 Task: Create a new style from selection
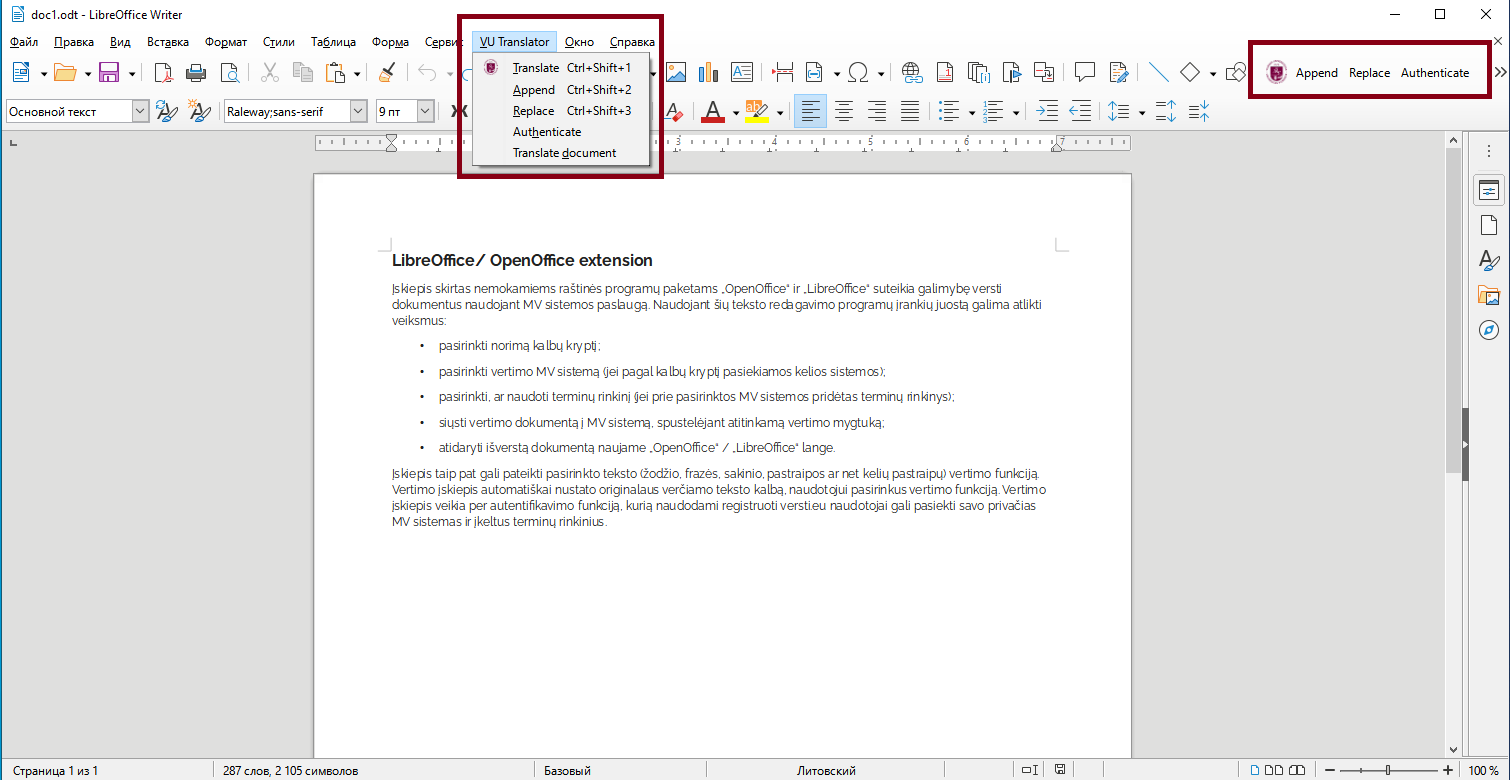[x=199, y=111]
